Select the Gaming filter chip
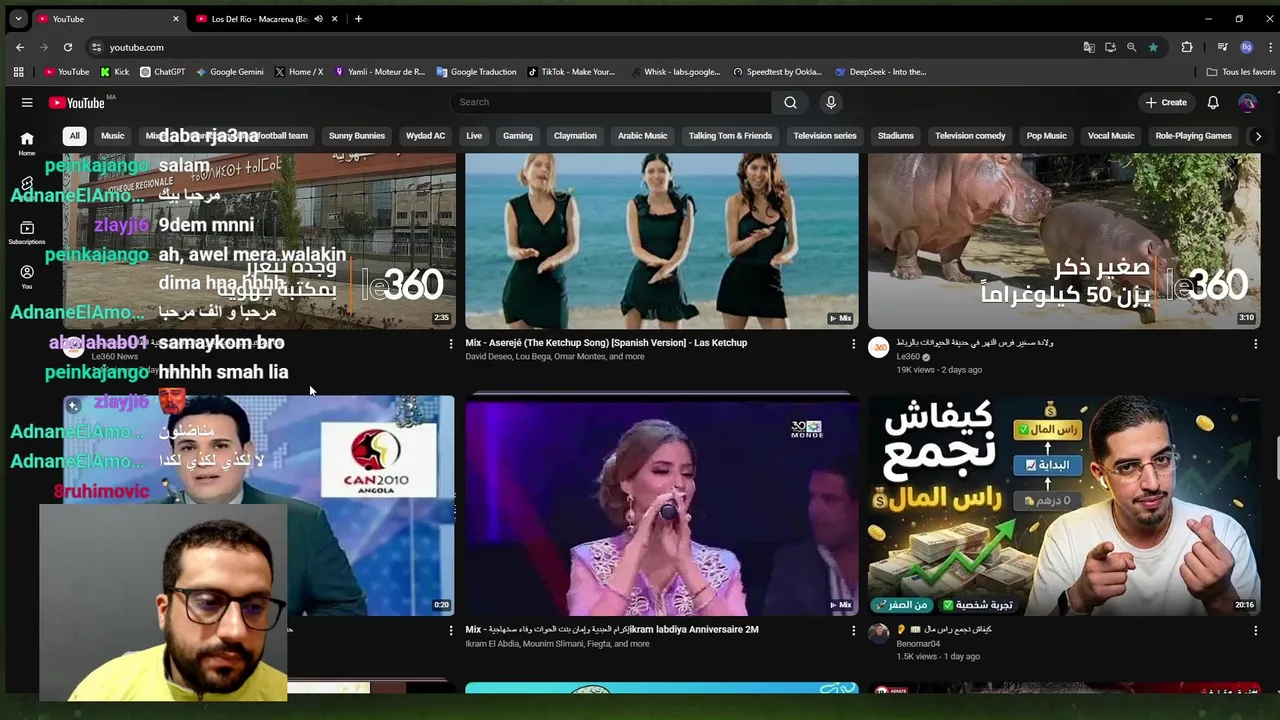Screen dimensions: 1280x720 (518, 136)
